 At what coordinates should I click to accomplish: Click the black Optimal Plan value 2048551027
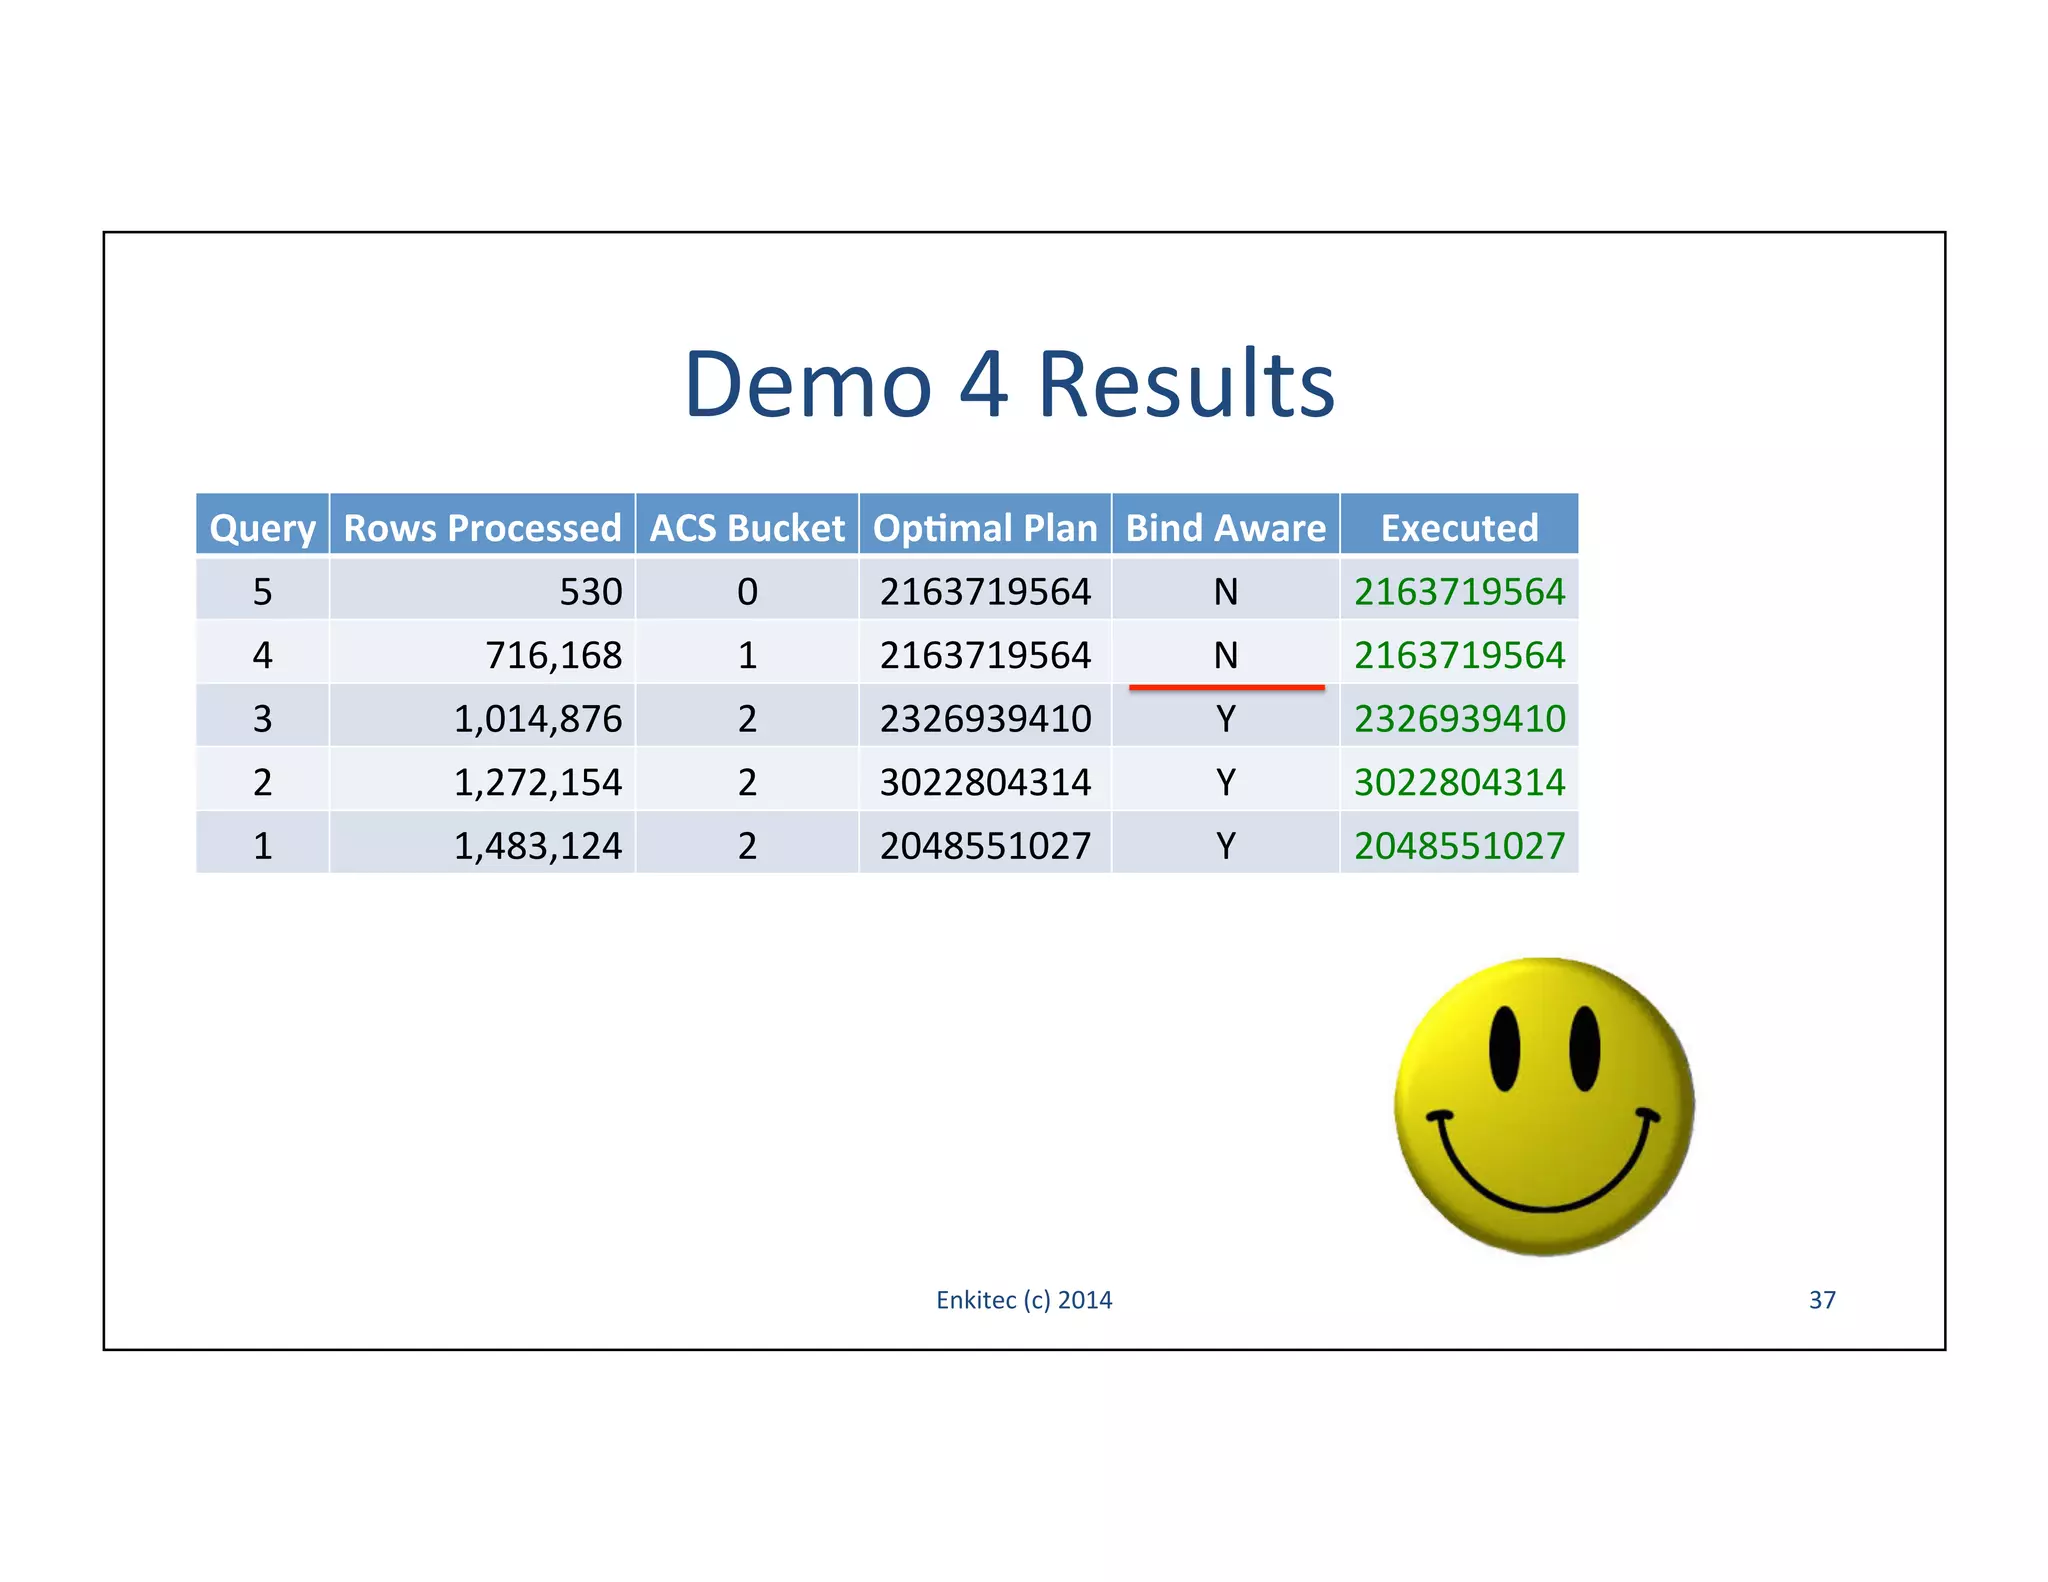click(985, 846)
